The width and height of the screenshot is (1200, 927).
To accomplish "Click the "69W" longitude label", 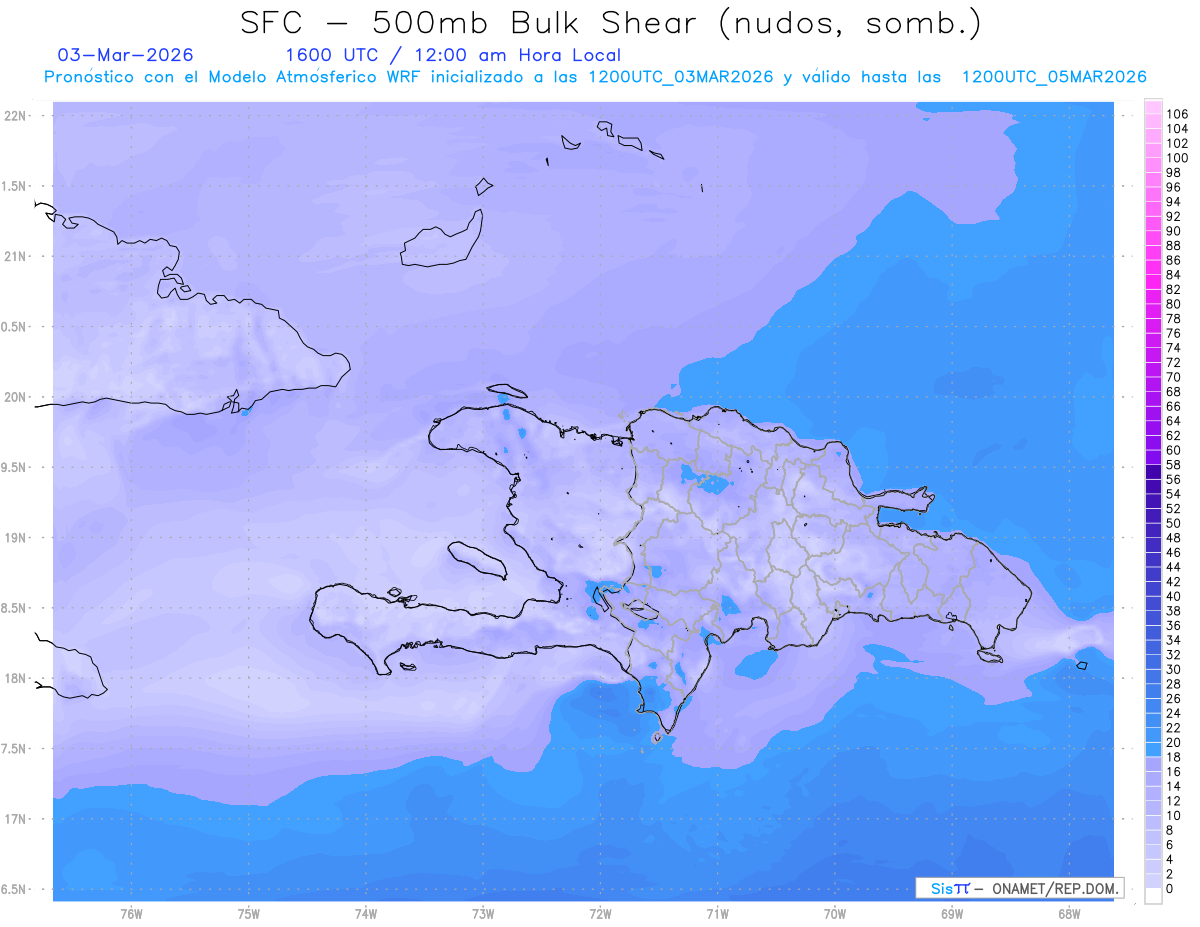I will pyautogui.click(x=952, y=913).
